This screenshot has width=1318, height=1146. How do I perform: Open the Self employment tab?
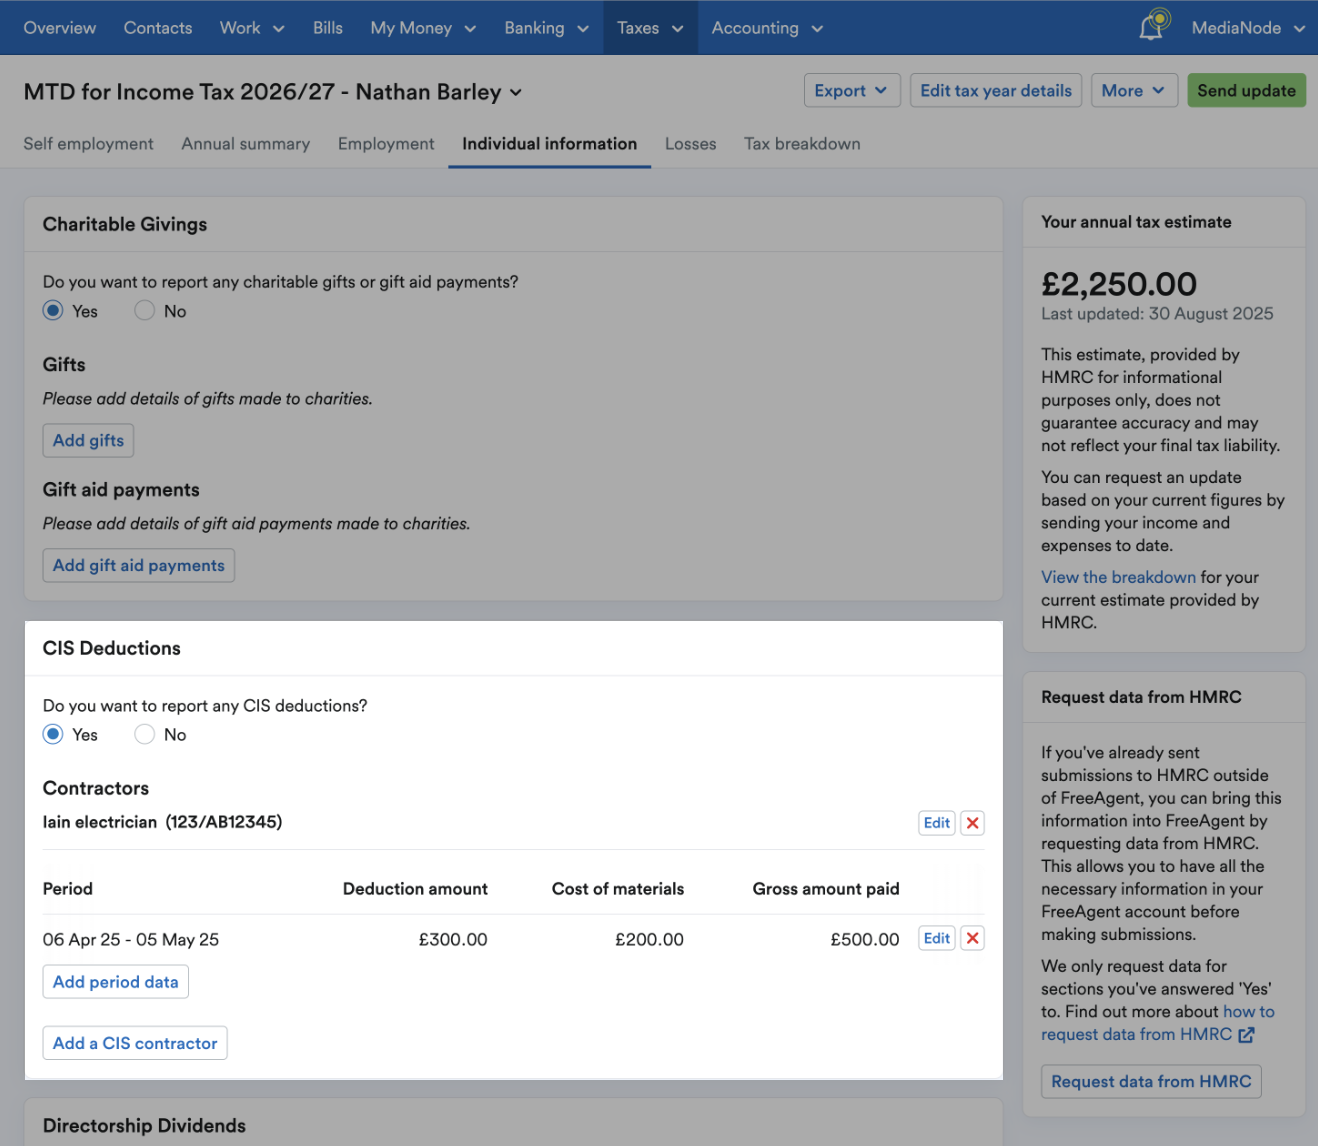click(x=88, y=144)
